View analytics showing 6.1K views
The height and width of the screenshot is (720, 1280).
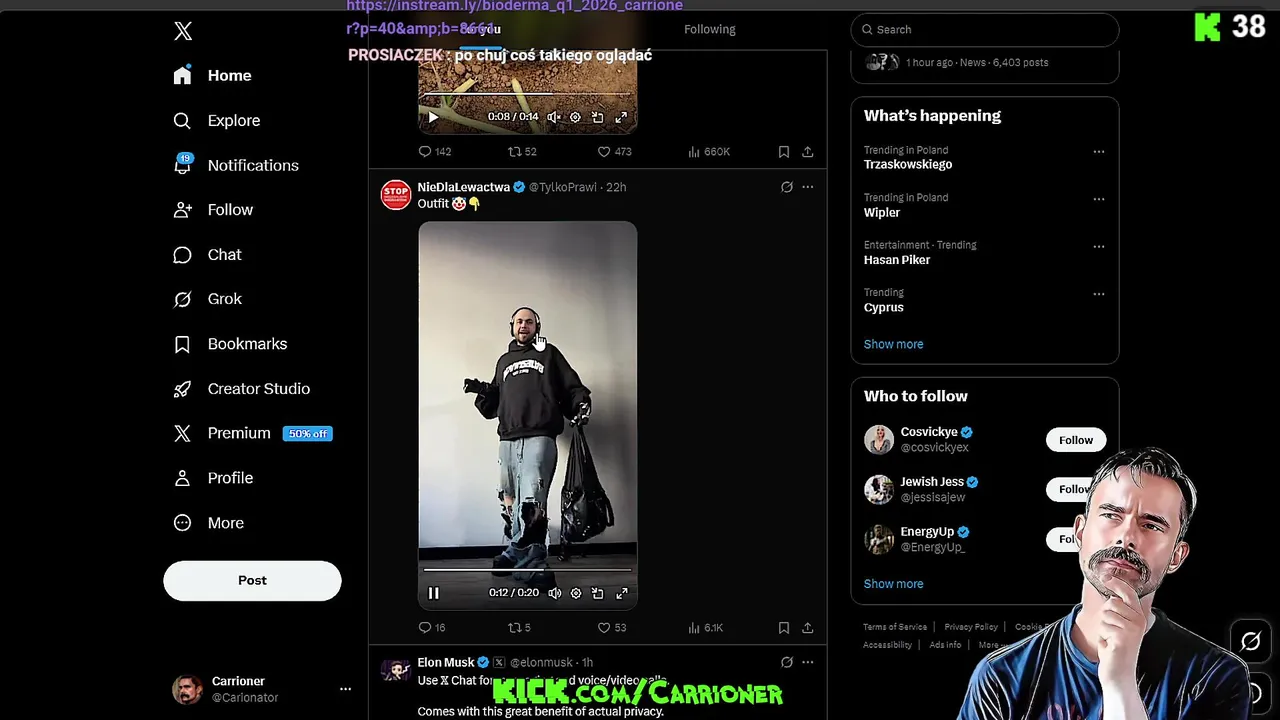pos(706,628)
